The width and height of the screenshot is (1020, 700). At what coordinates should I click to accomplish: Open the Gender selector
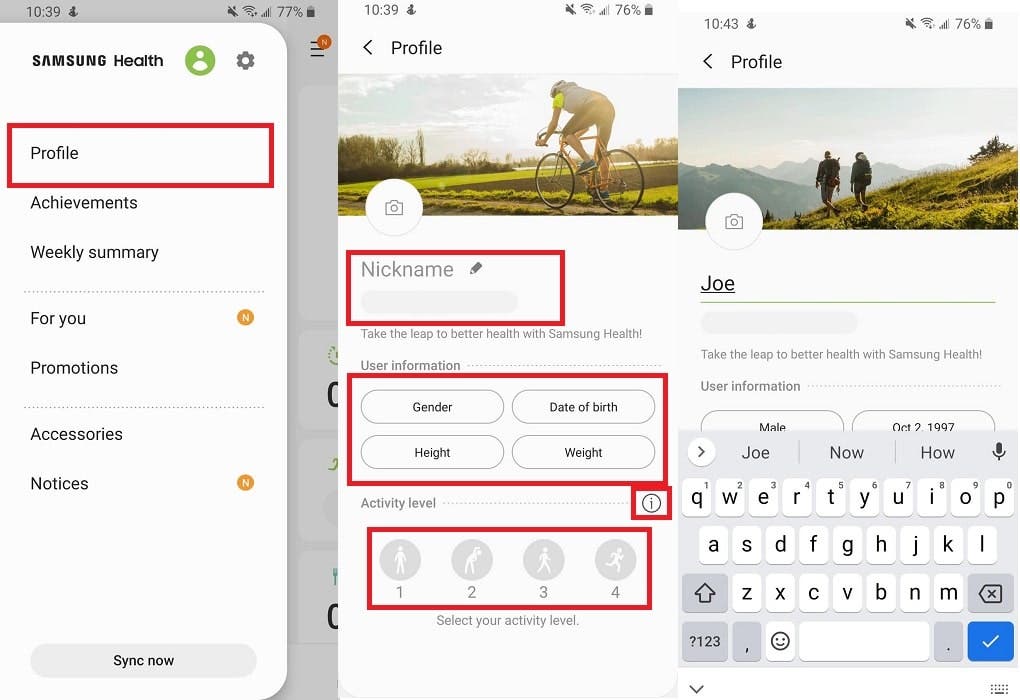click(432, 407)
